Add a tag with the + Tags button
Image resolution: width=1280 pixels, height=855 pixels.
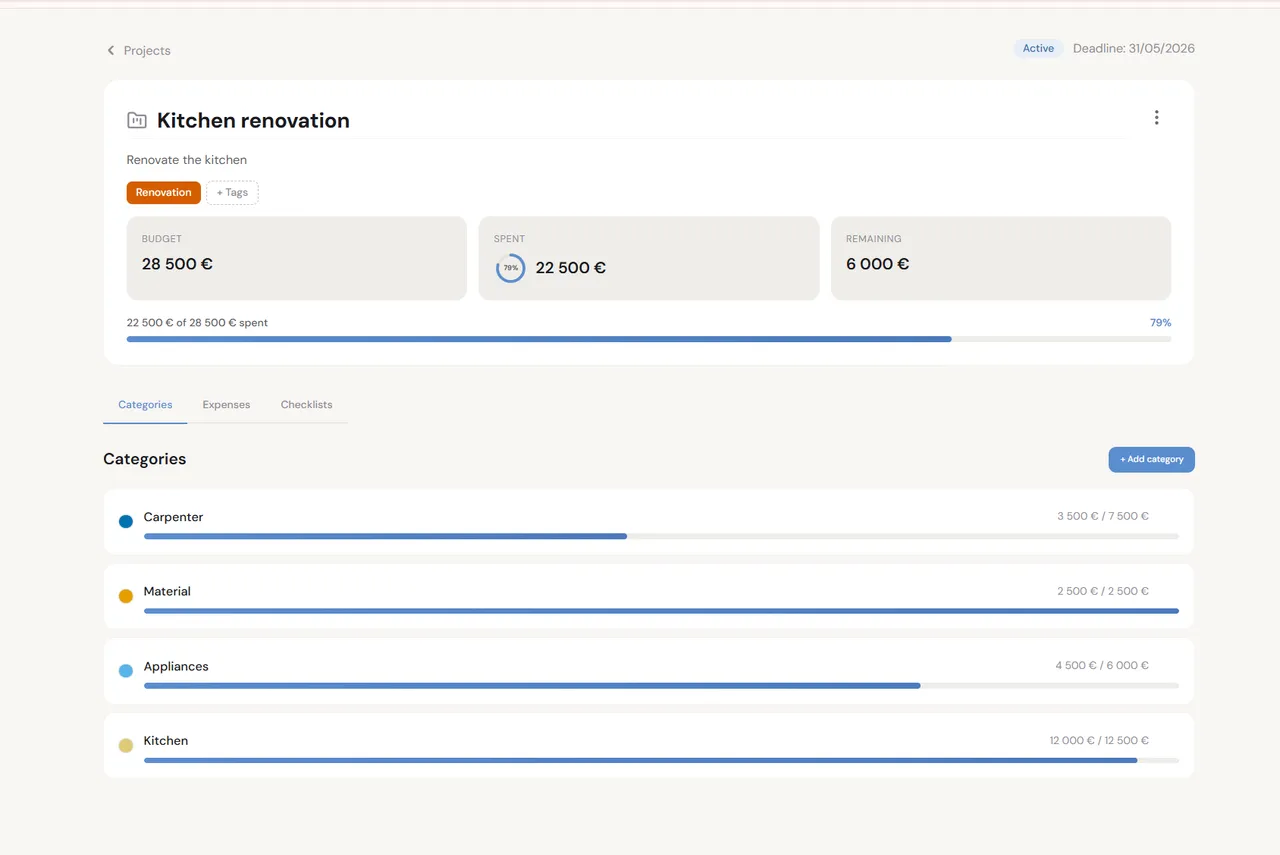232,193
